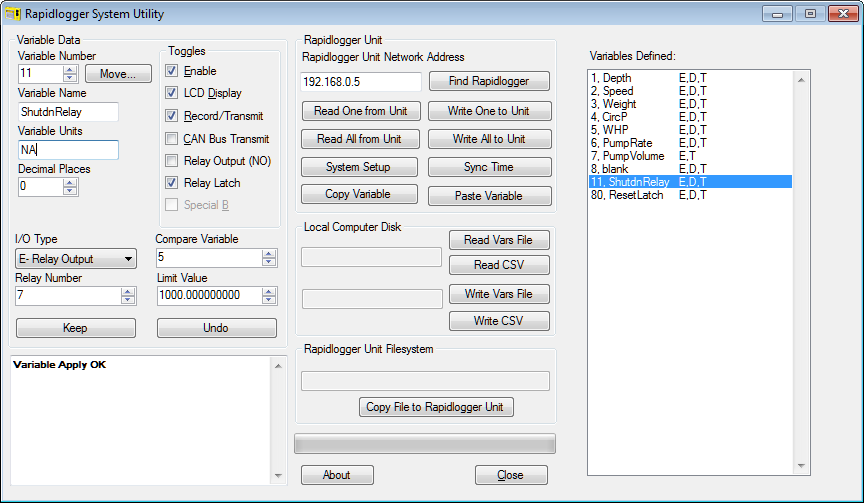The height and width of the screenshot is (503, 864).
Task: Select '8, blank' in variables list
Action: tap(690, 169)
